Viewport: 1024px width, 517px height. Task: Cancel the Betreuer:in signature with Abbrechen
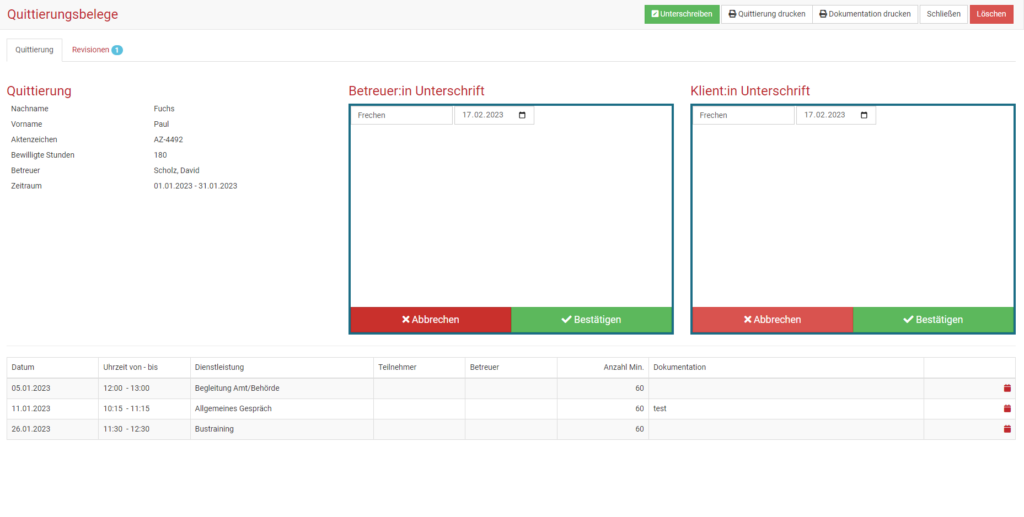tap(430, 320)
